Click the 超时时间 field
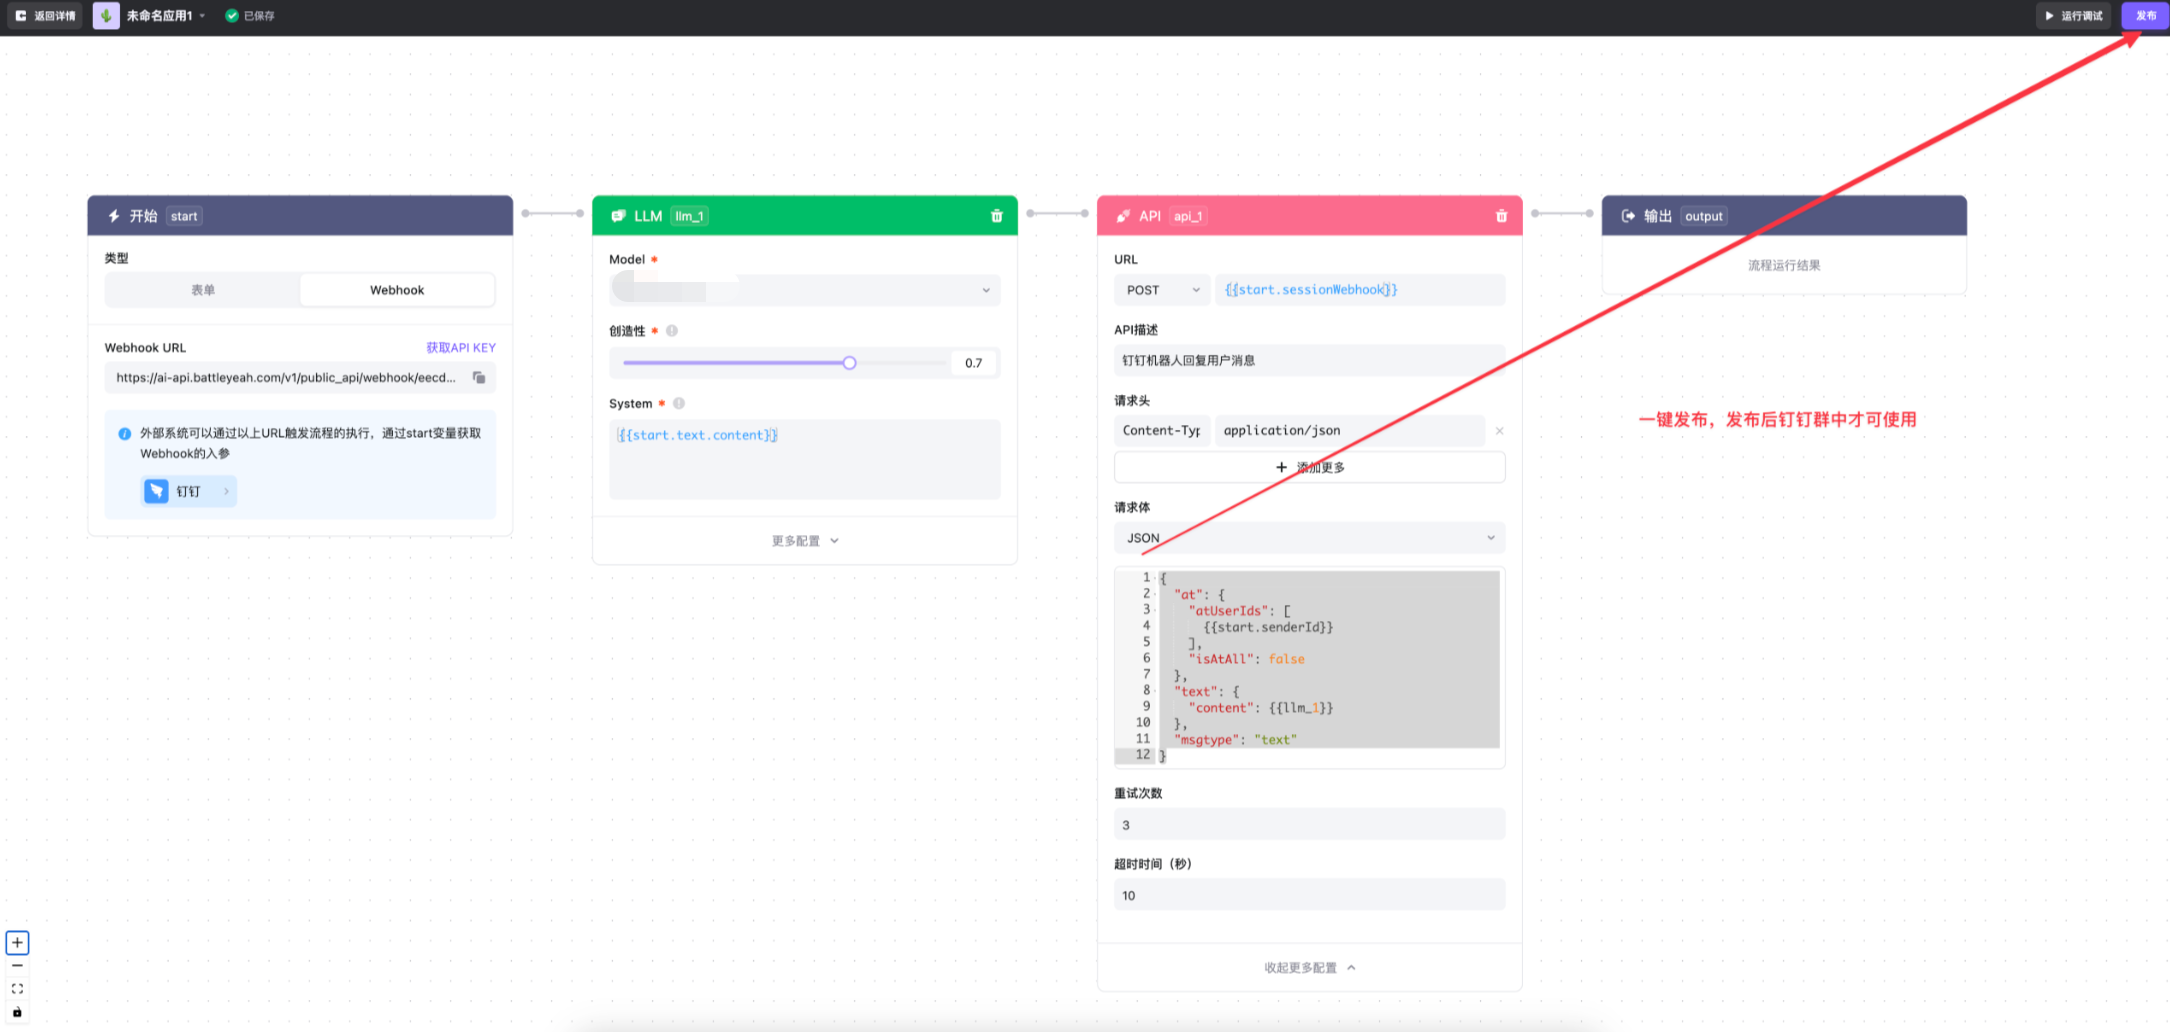Screen dimensions: 2170x1032 pyautogui.click(x=1310, y=896)
